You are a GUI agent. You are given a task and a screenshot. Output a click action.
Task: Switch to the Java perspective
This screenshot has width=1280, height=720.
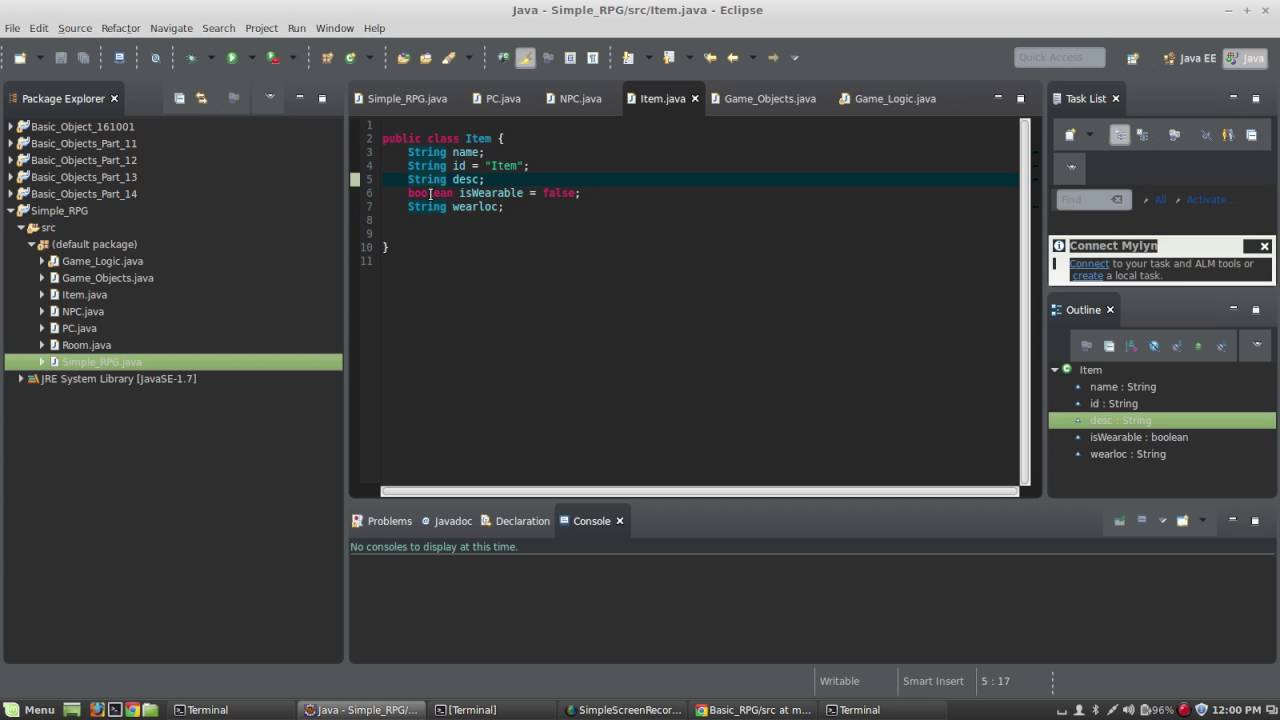[x=1245, y=58]
